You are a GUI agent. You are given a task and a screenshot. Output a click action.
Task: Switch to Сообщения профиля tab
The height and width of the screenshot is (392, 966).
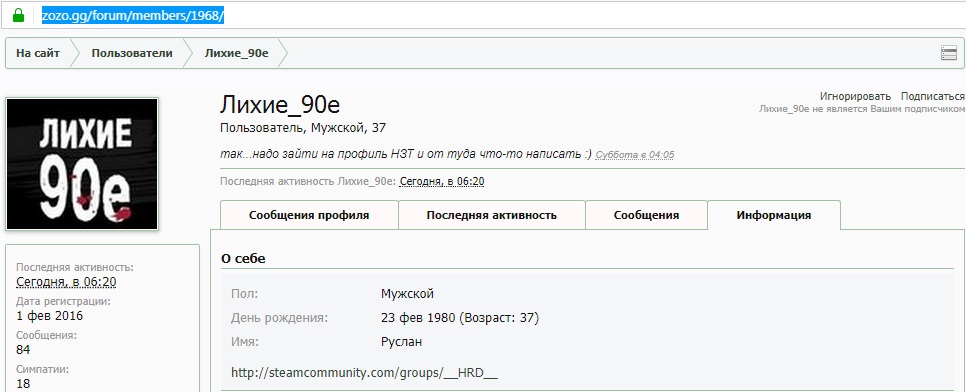tap(309, 215)
